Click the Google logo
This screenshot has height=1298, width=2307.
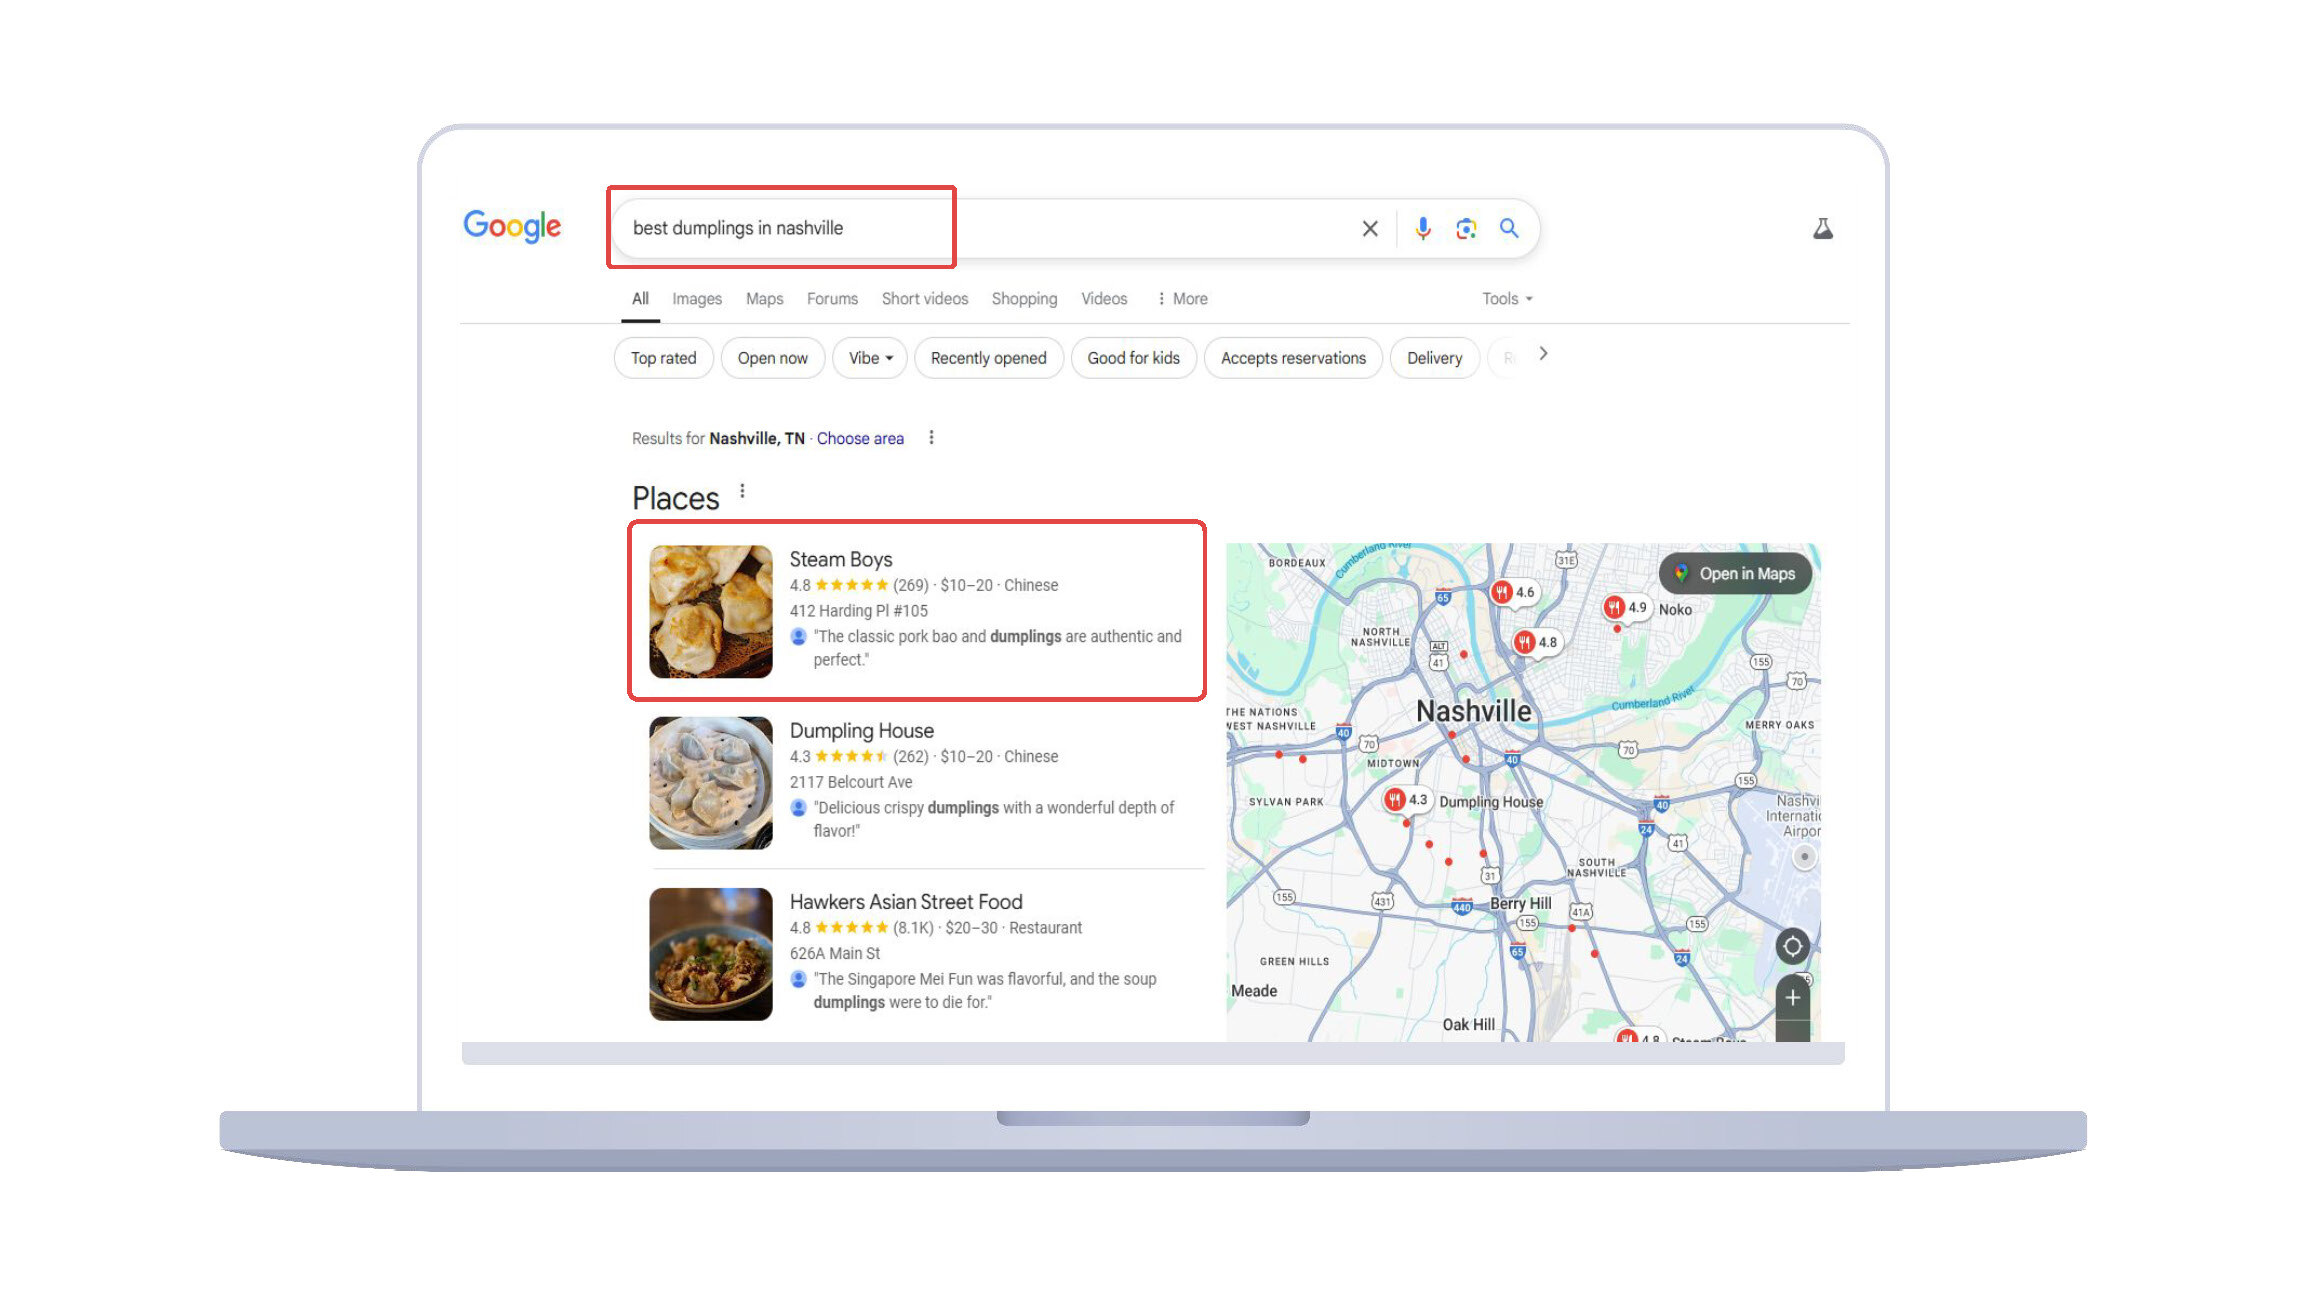512,226
